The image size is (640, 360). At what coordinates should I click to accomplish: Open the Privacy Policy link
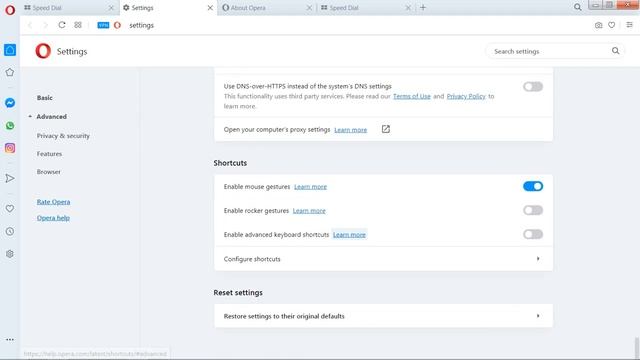pyautogui.click(x=466, y=96)
